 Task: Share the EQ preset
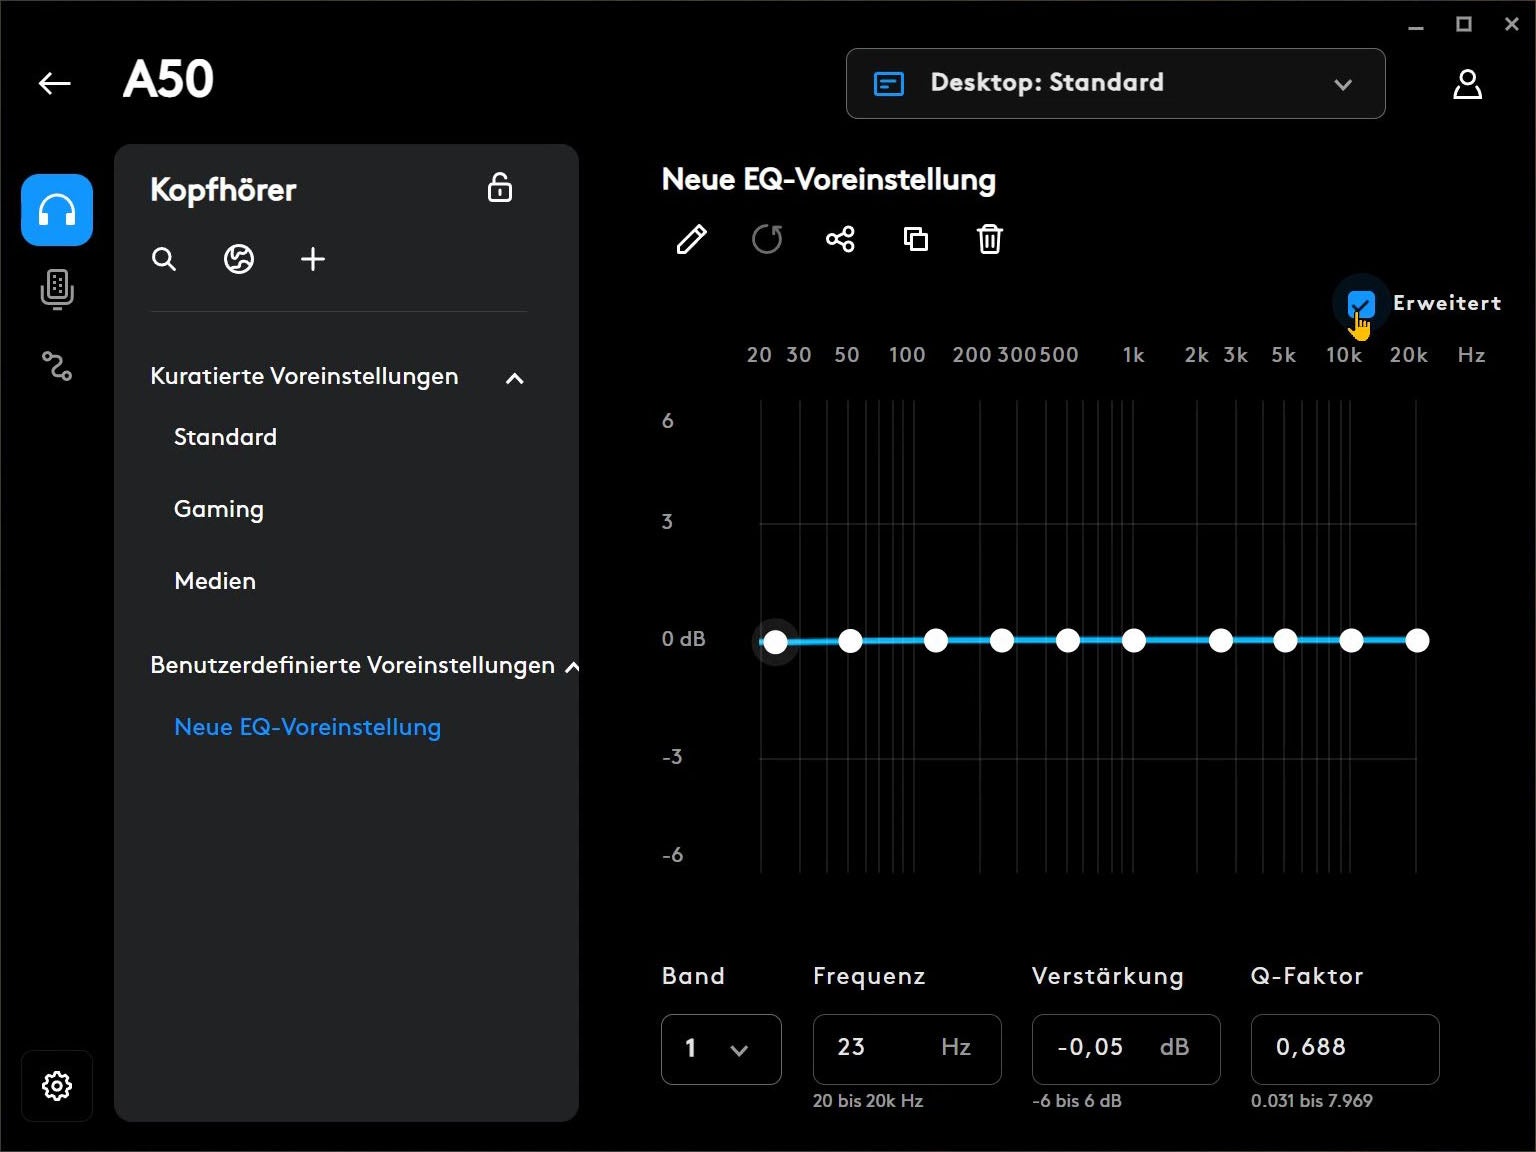[840, 240]
